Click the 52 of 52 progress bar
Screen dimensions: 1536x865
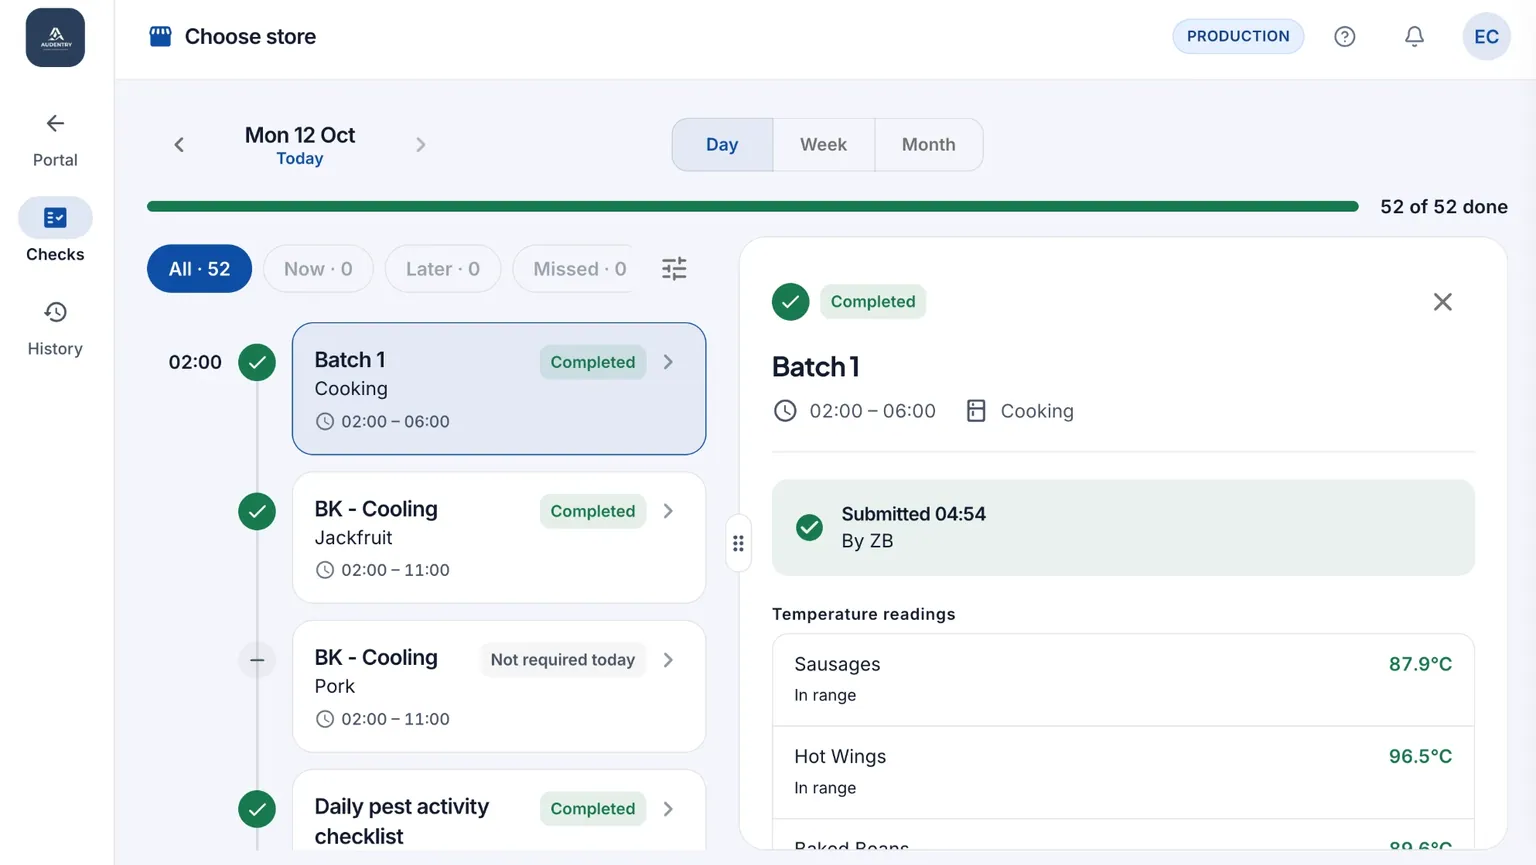tap(753, 206)
